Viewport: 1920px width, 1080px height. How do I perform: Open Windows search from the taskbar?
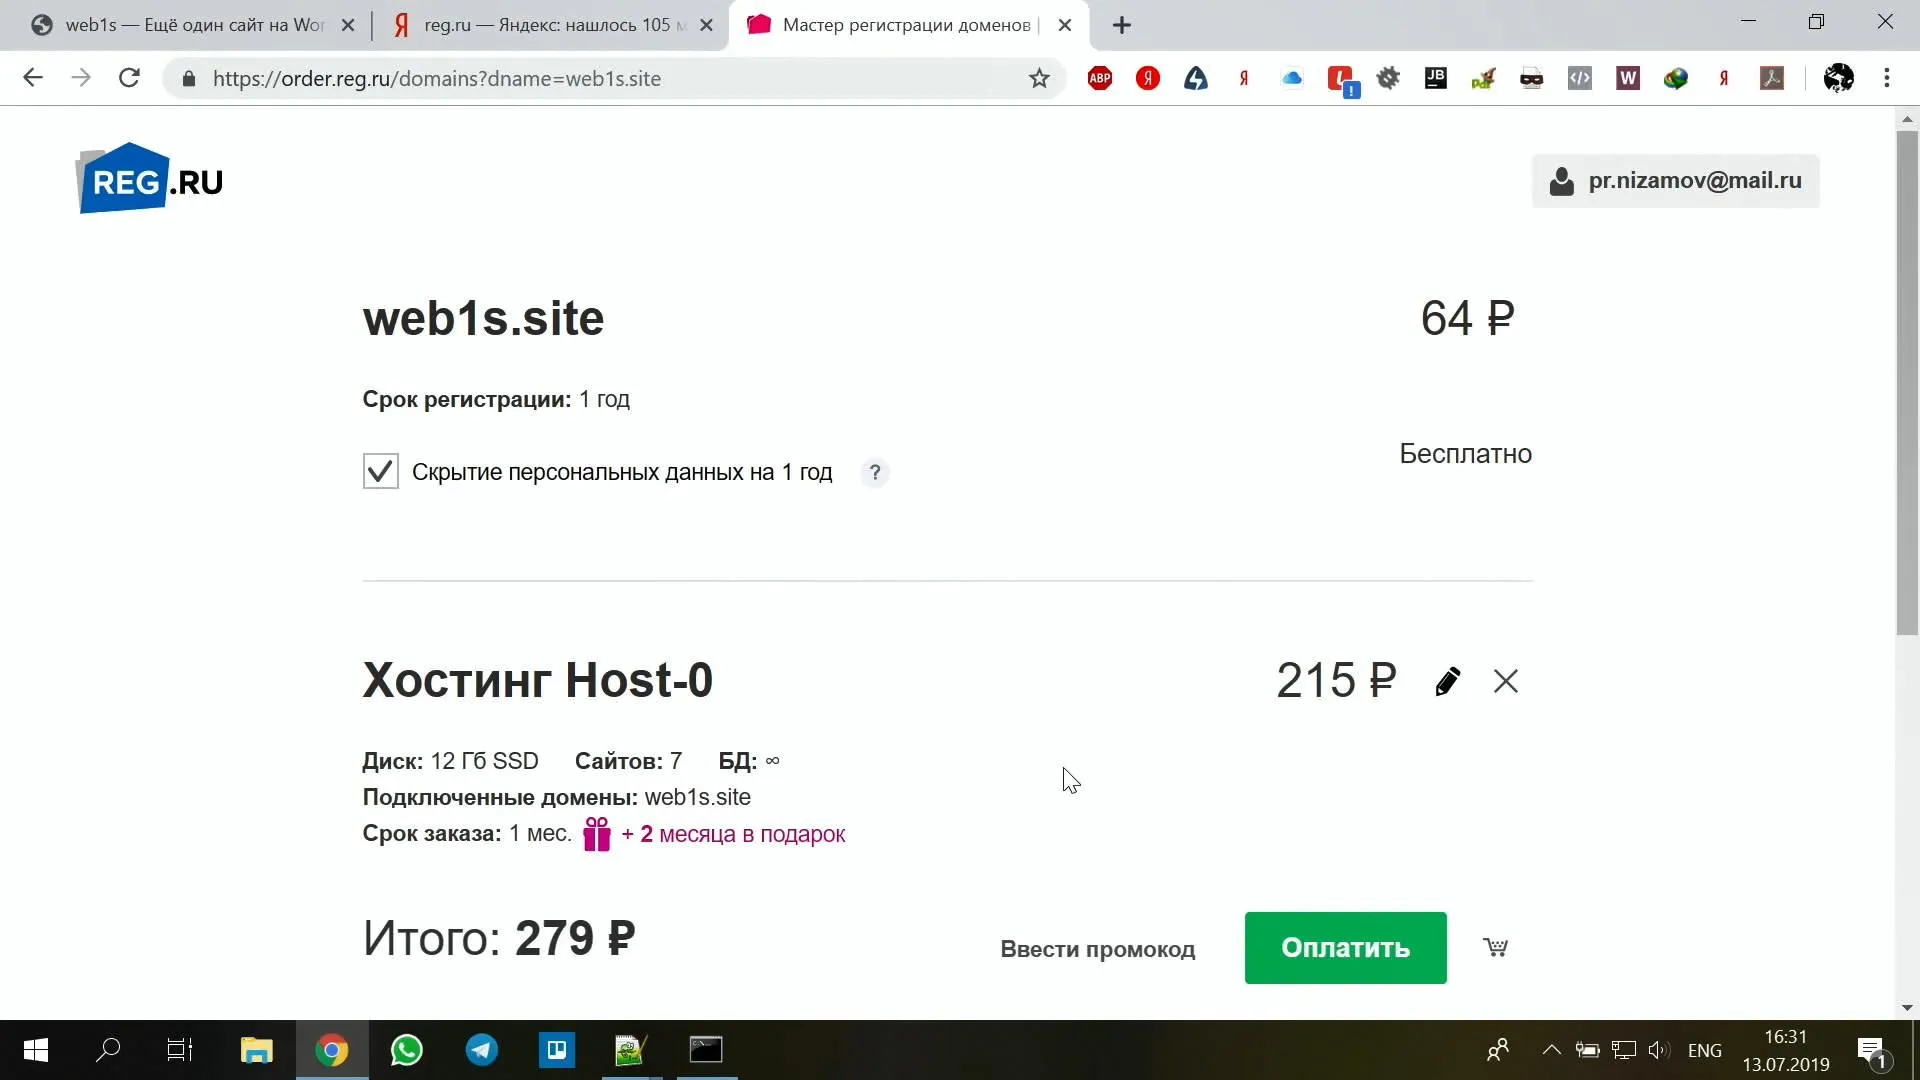pos(108,1050)
